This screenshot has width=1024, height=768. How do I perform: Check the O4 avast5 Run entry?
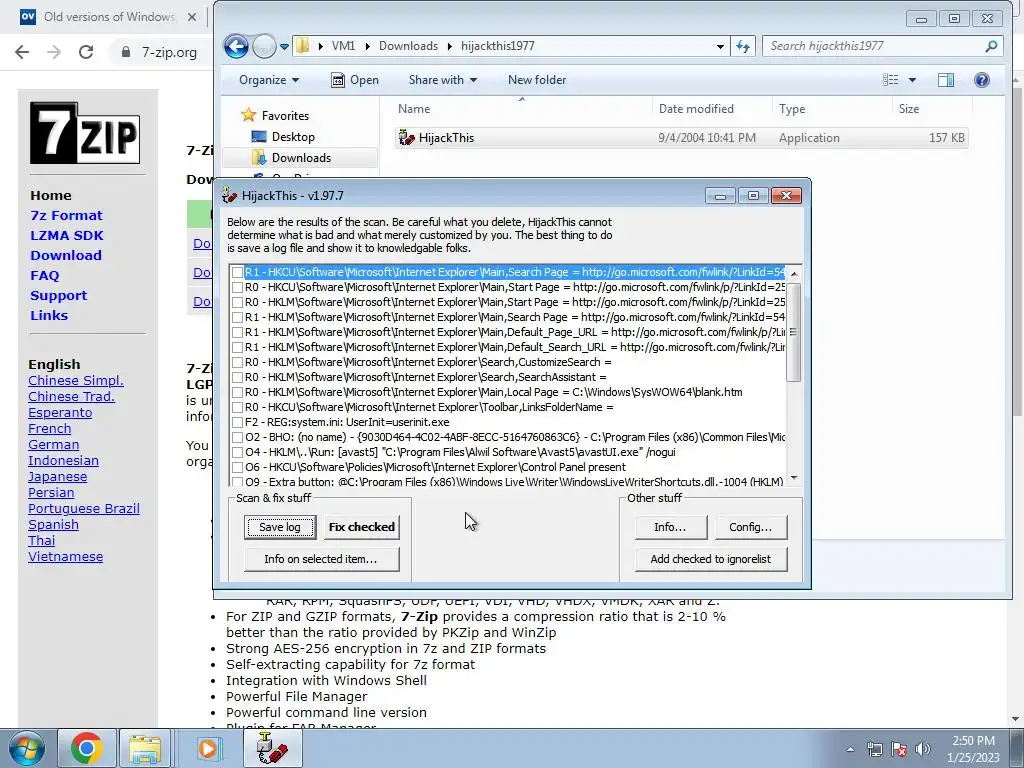pos(238,453)
